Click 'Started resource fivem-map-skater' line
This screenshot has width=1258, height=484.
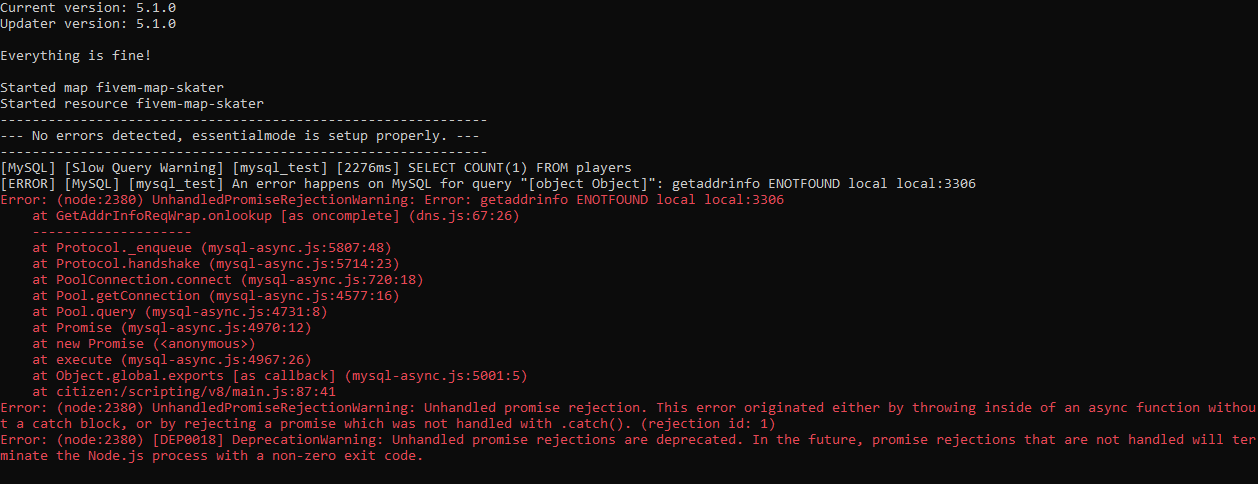132,104
